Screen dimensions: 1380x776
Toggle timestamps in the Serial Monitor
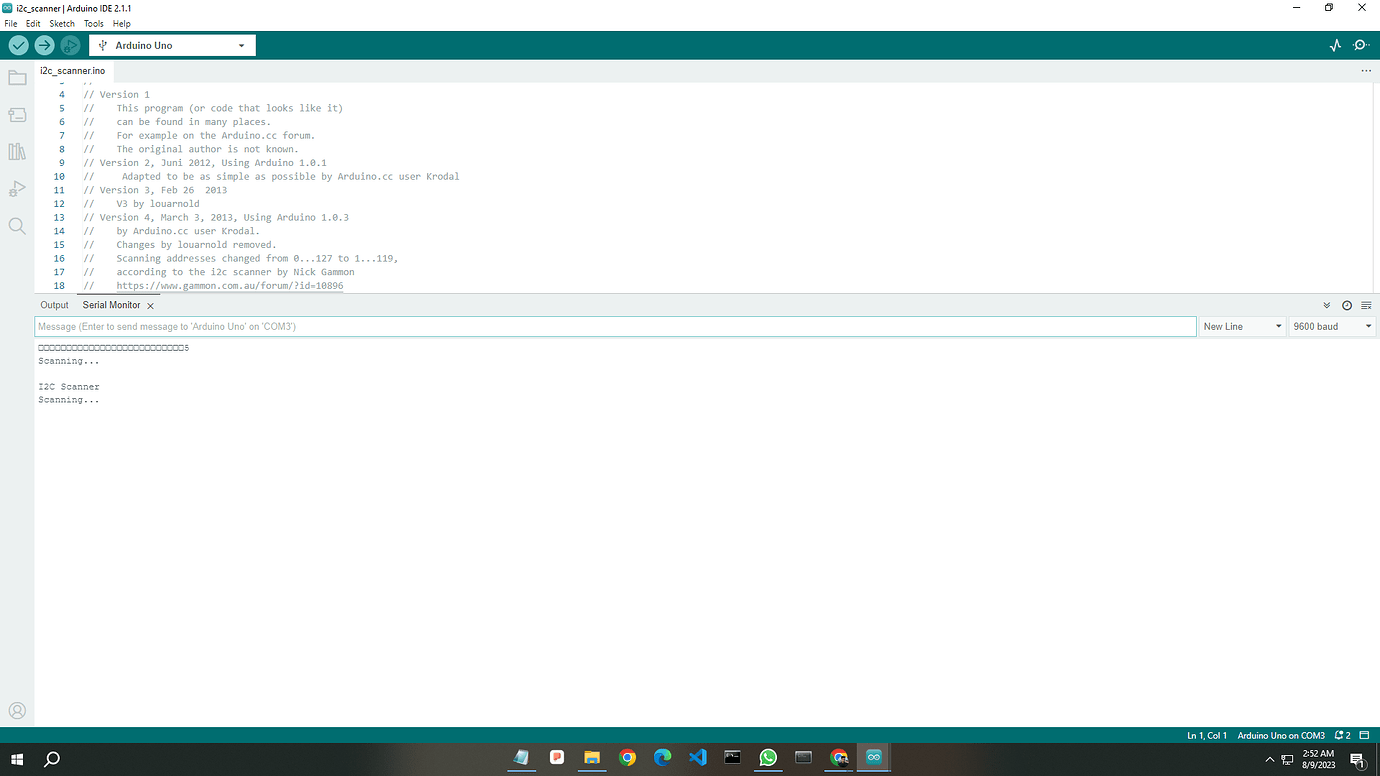click(1347, 305)
